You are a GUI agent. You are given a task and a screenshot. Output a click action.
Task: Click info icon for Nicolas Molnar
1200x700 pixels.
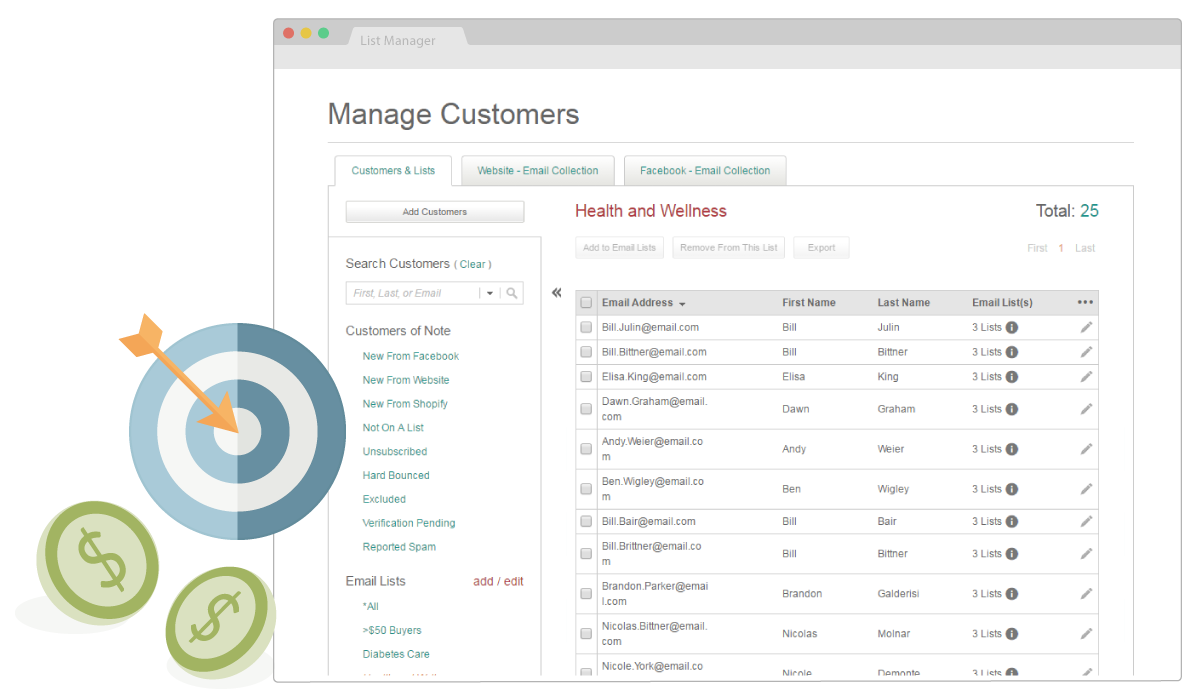tap(1012, 633)
